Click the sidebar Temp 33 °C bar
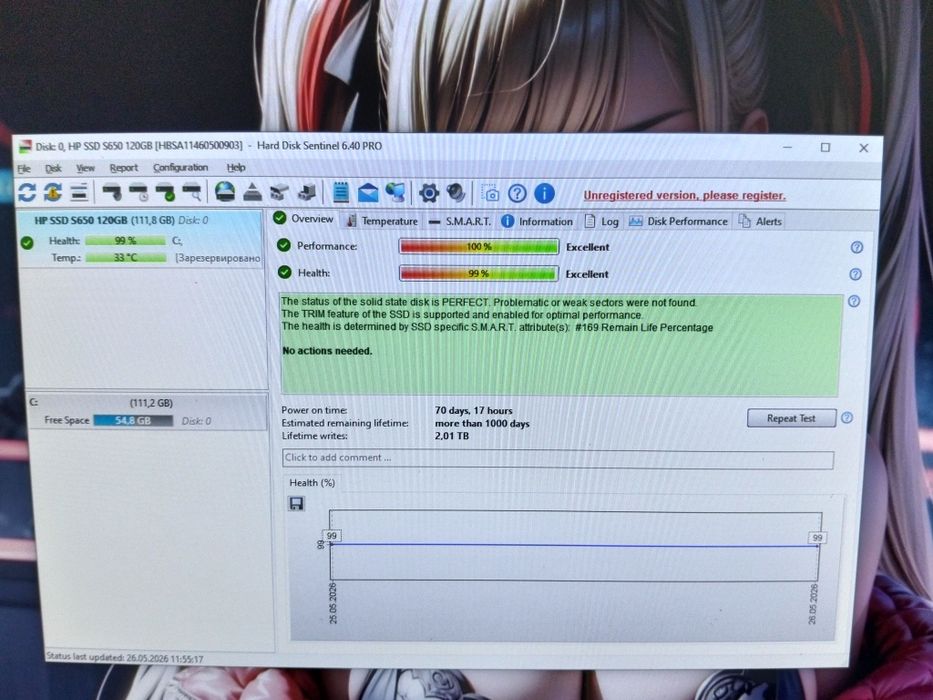Screen dimensions: 933x700 tap(126, 258)
